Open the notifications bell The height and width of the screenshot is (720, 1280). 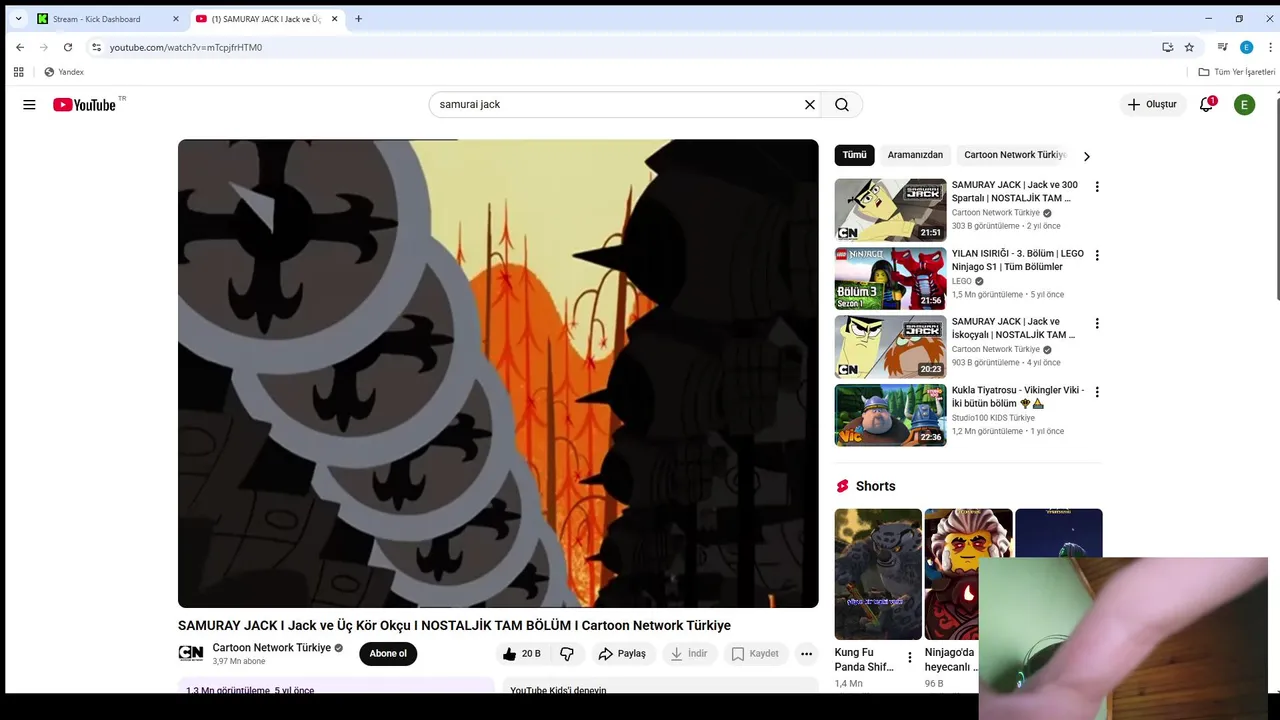[1206, 105]
